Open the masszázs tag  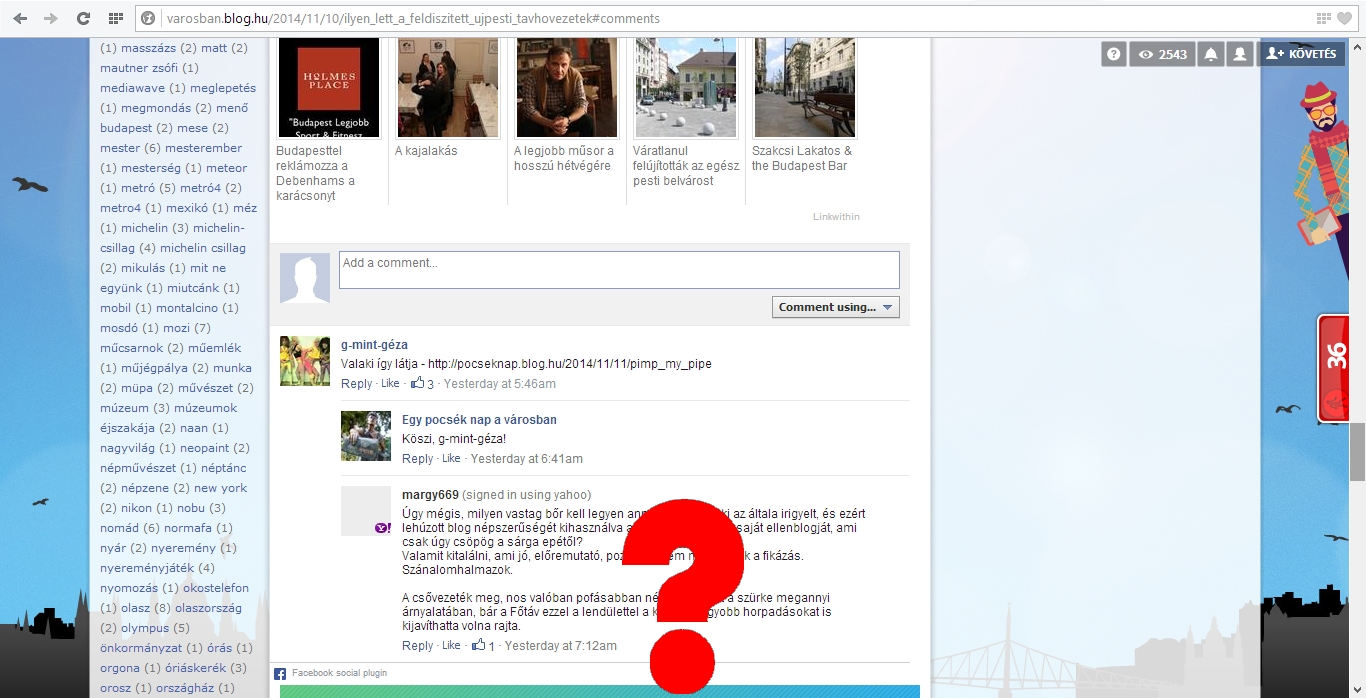pyautogui.click(x=148, y=48)
